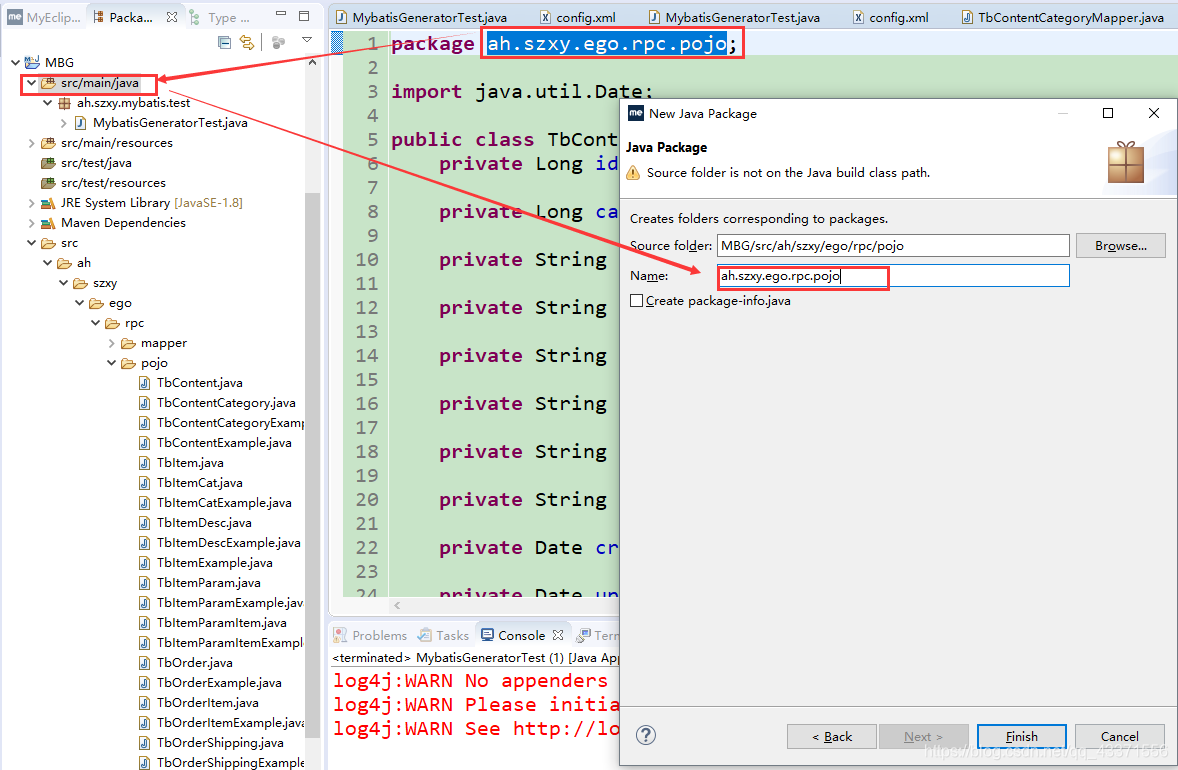Viewport: 1178px width, 770px height.
Task: Select TbItem.java file
Action: coord(190,463)
